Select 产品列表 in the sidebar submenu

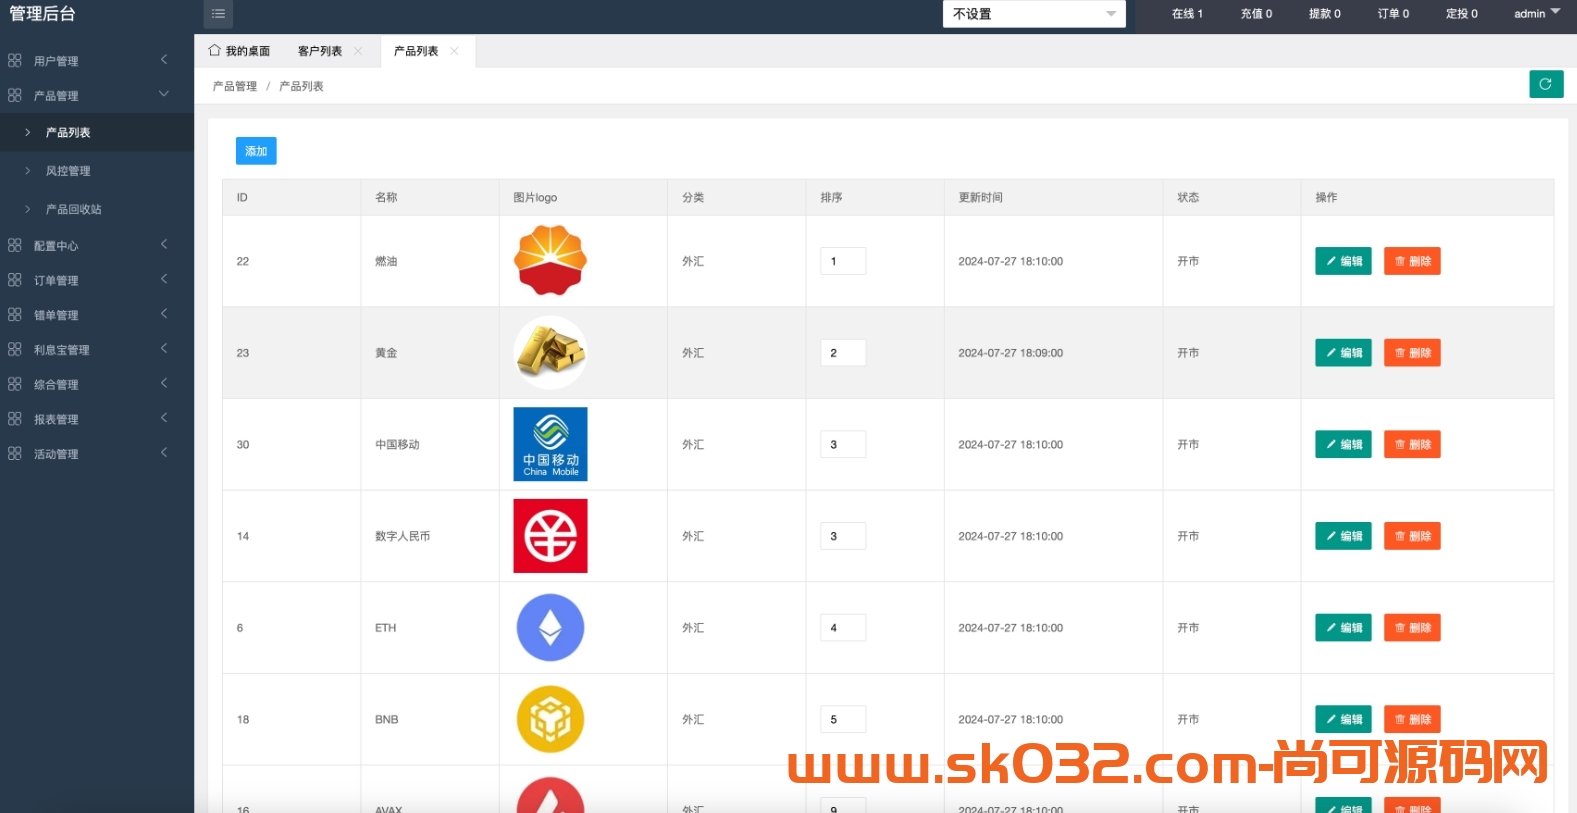click(97, 132)
